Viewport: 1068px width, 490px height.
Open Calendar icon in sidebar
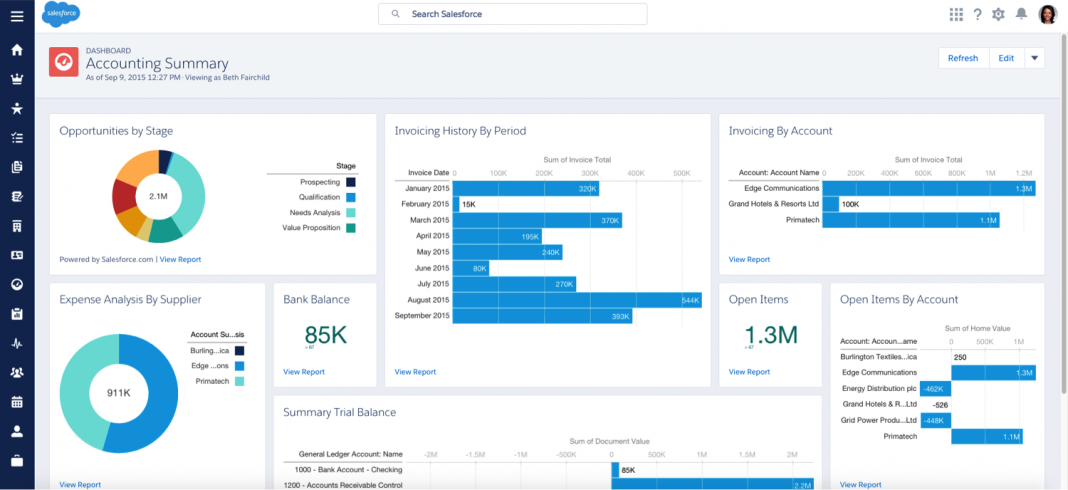[17, 402]
